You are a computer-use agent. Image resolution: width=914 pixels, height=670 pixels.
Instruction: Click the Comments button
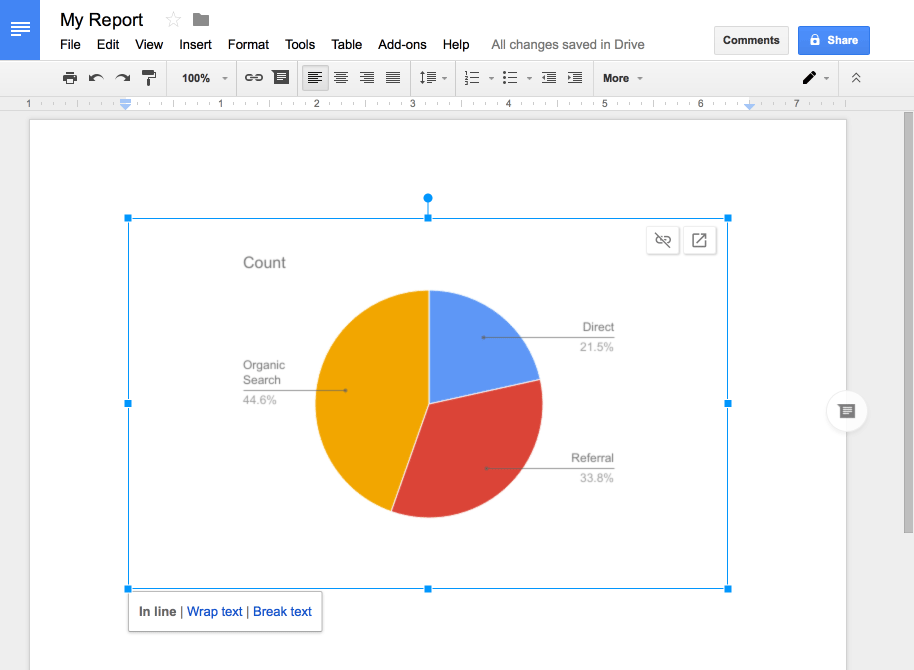pyautogui.click(x=751, y=40)
